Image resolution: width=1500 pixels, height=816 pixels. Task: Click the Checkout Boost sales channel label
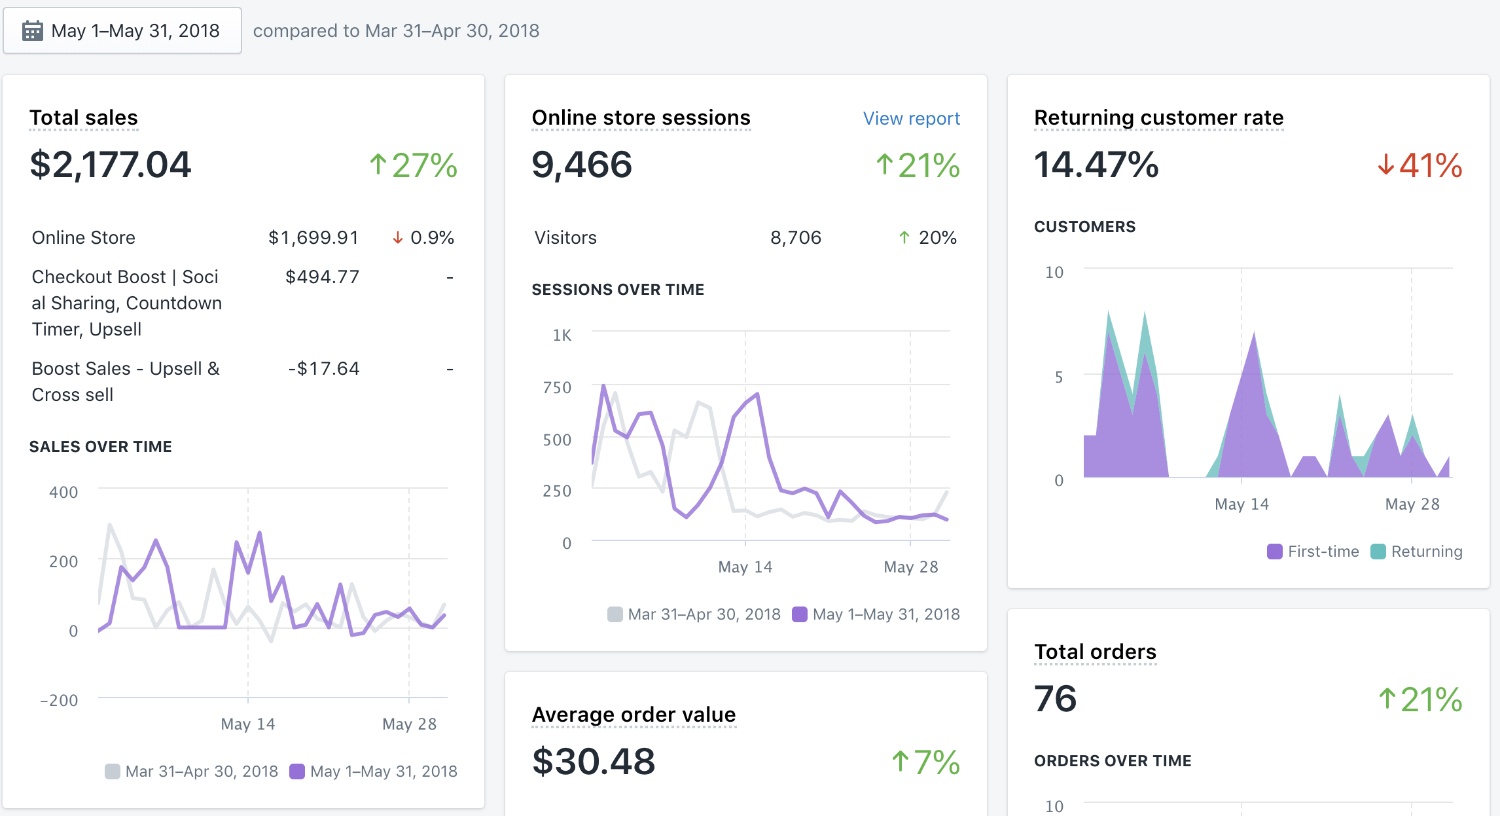coord(127,303)
